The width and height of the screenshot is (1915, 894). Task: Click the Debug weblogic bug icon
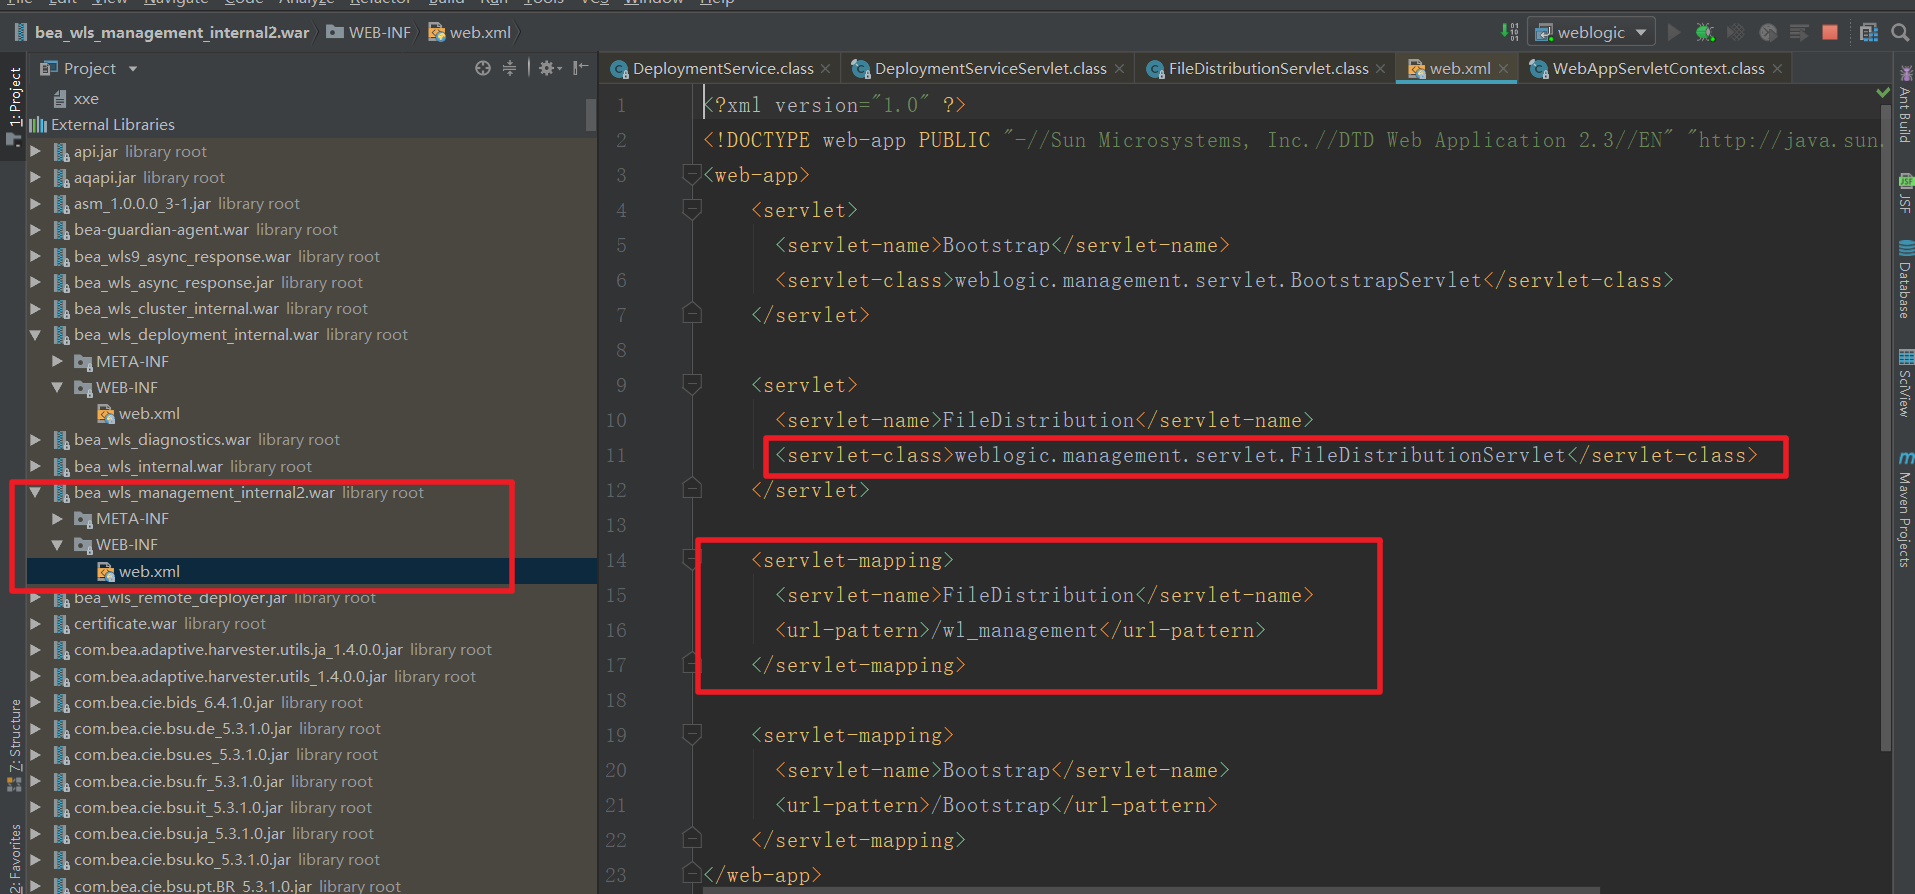(1705, 33)
